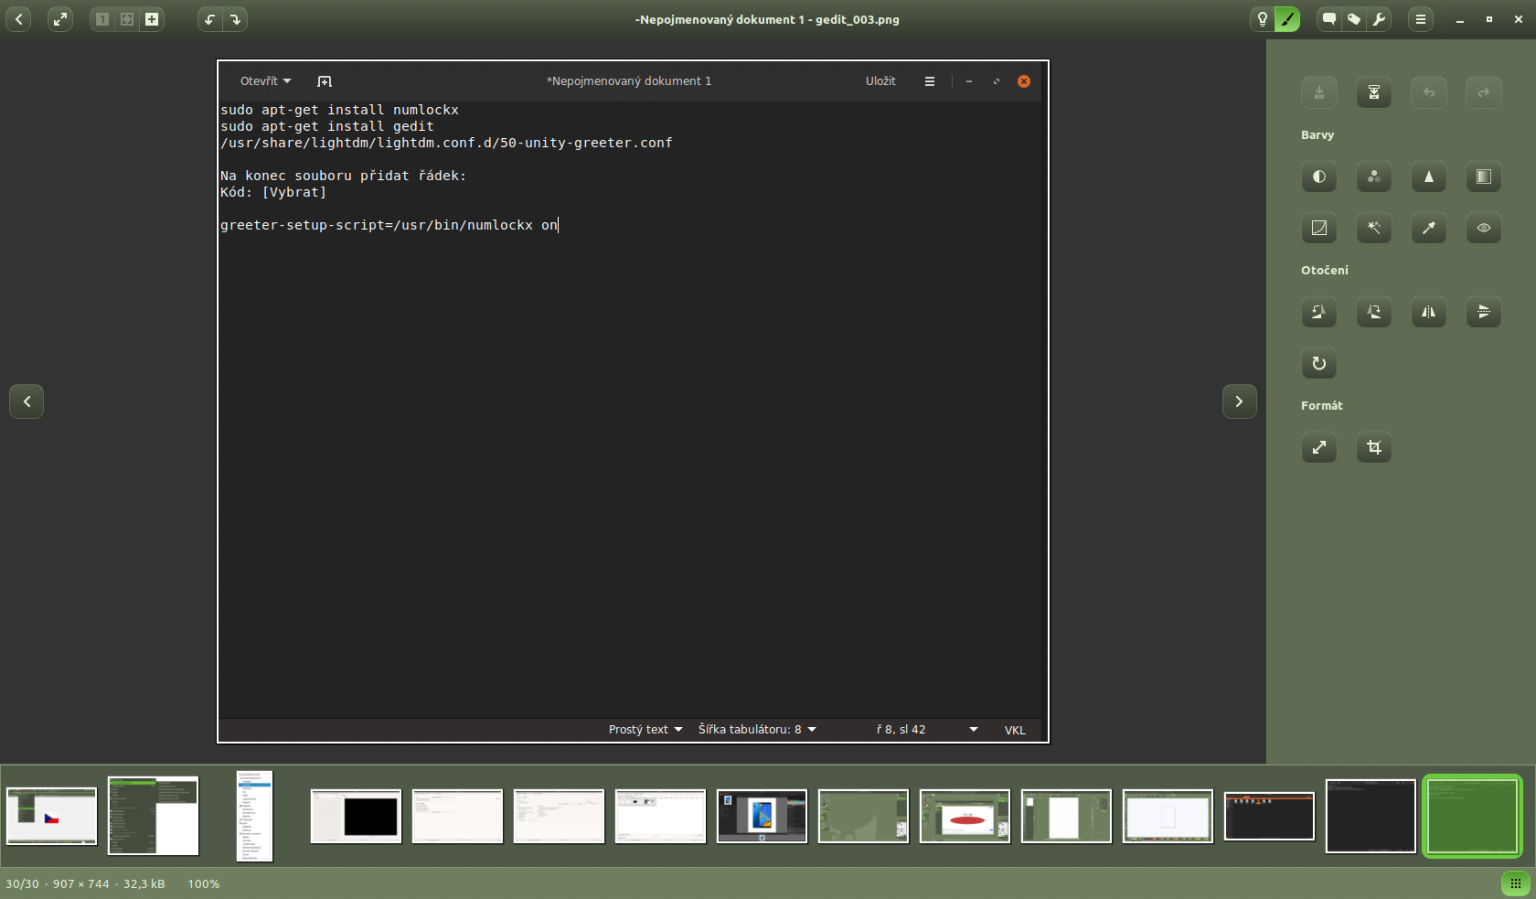Mirror the image vertically
Image resolution: width=1536 pixels, height=899 pixels.
pos(1484,312)
